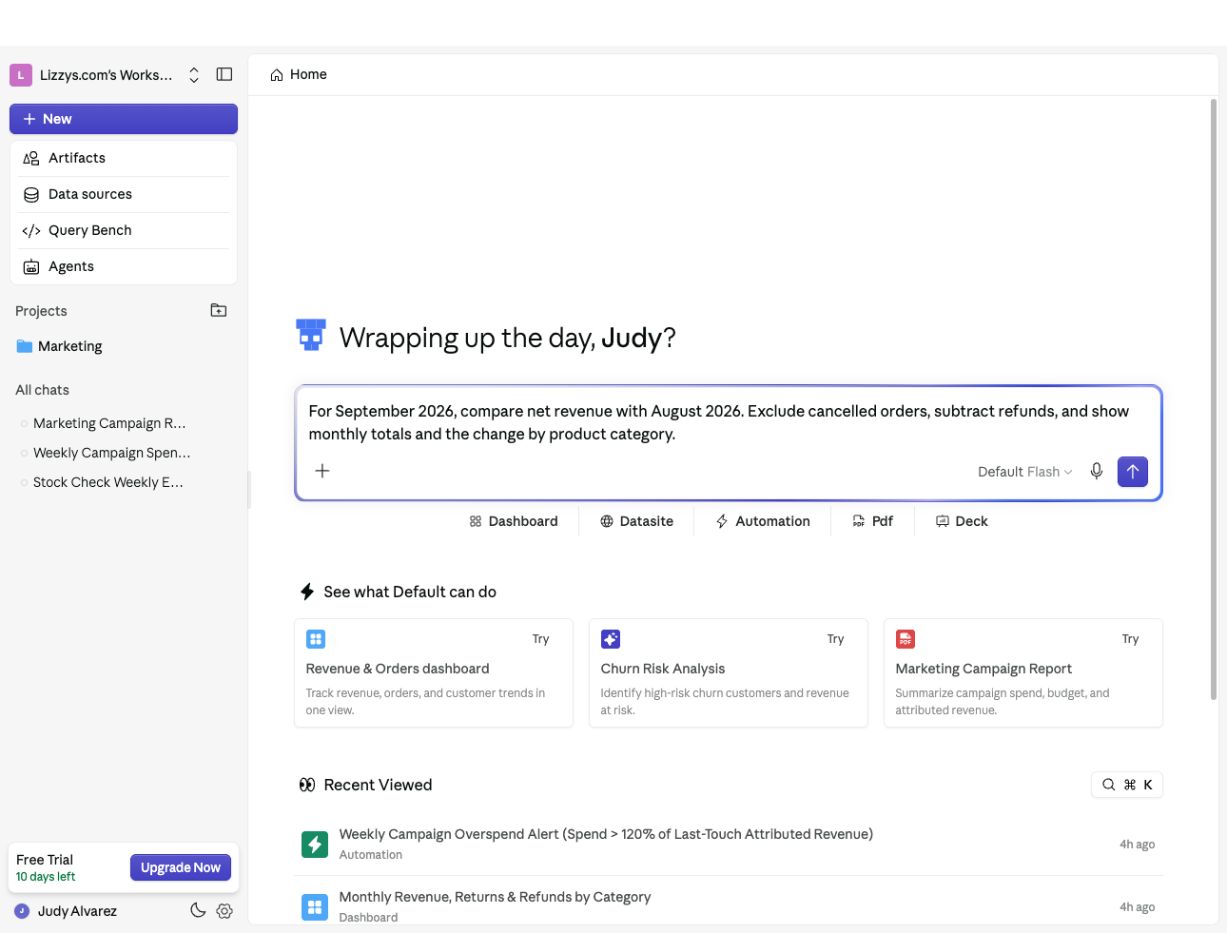Image resolution: width=1227 pixels, height=933 pixels.
Task: Toggle dark mode moon icon
Action: point(198,911)
